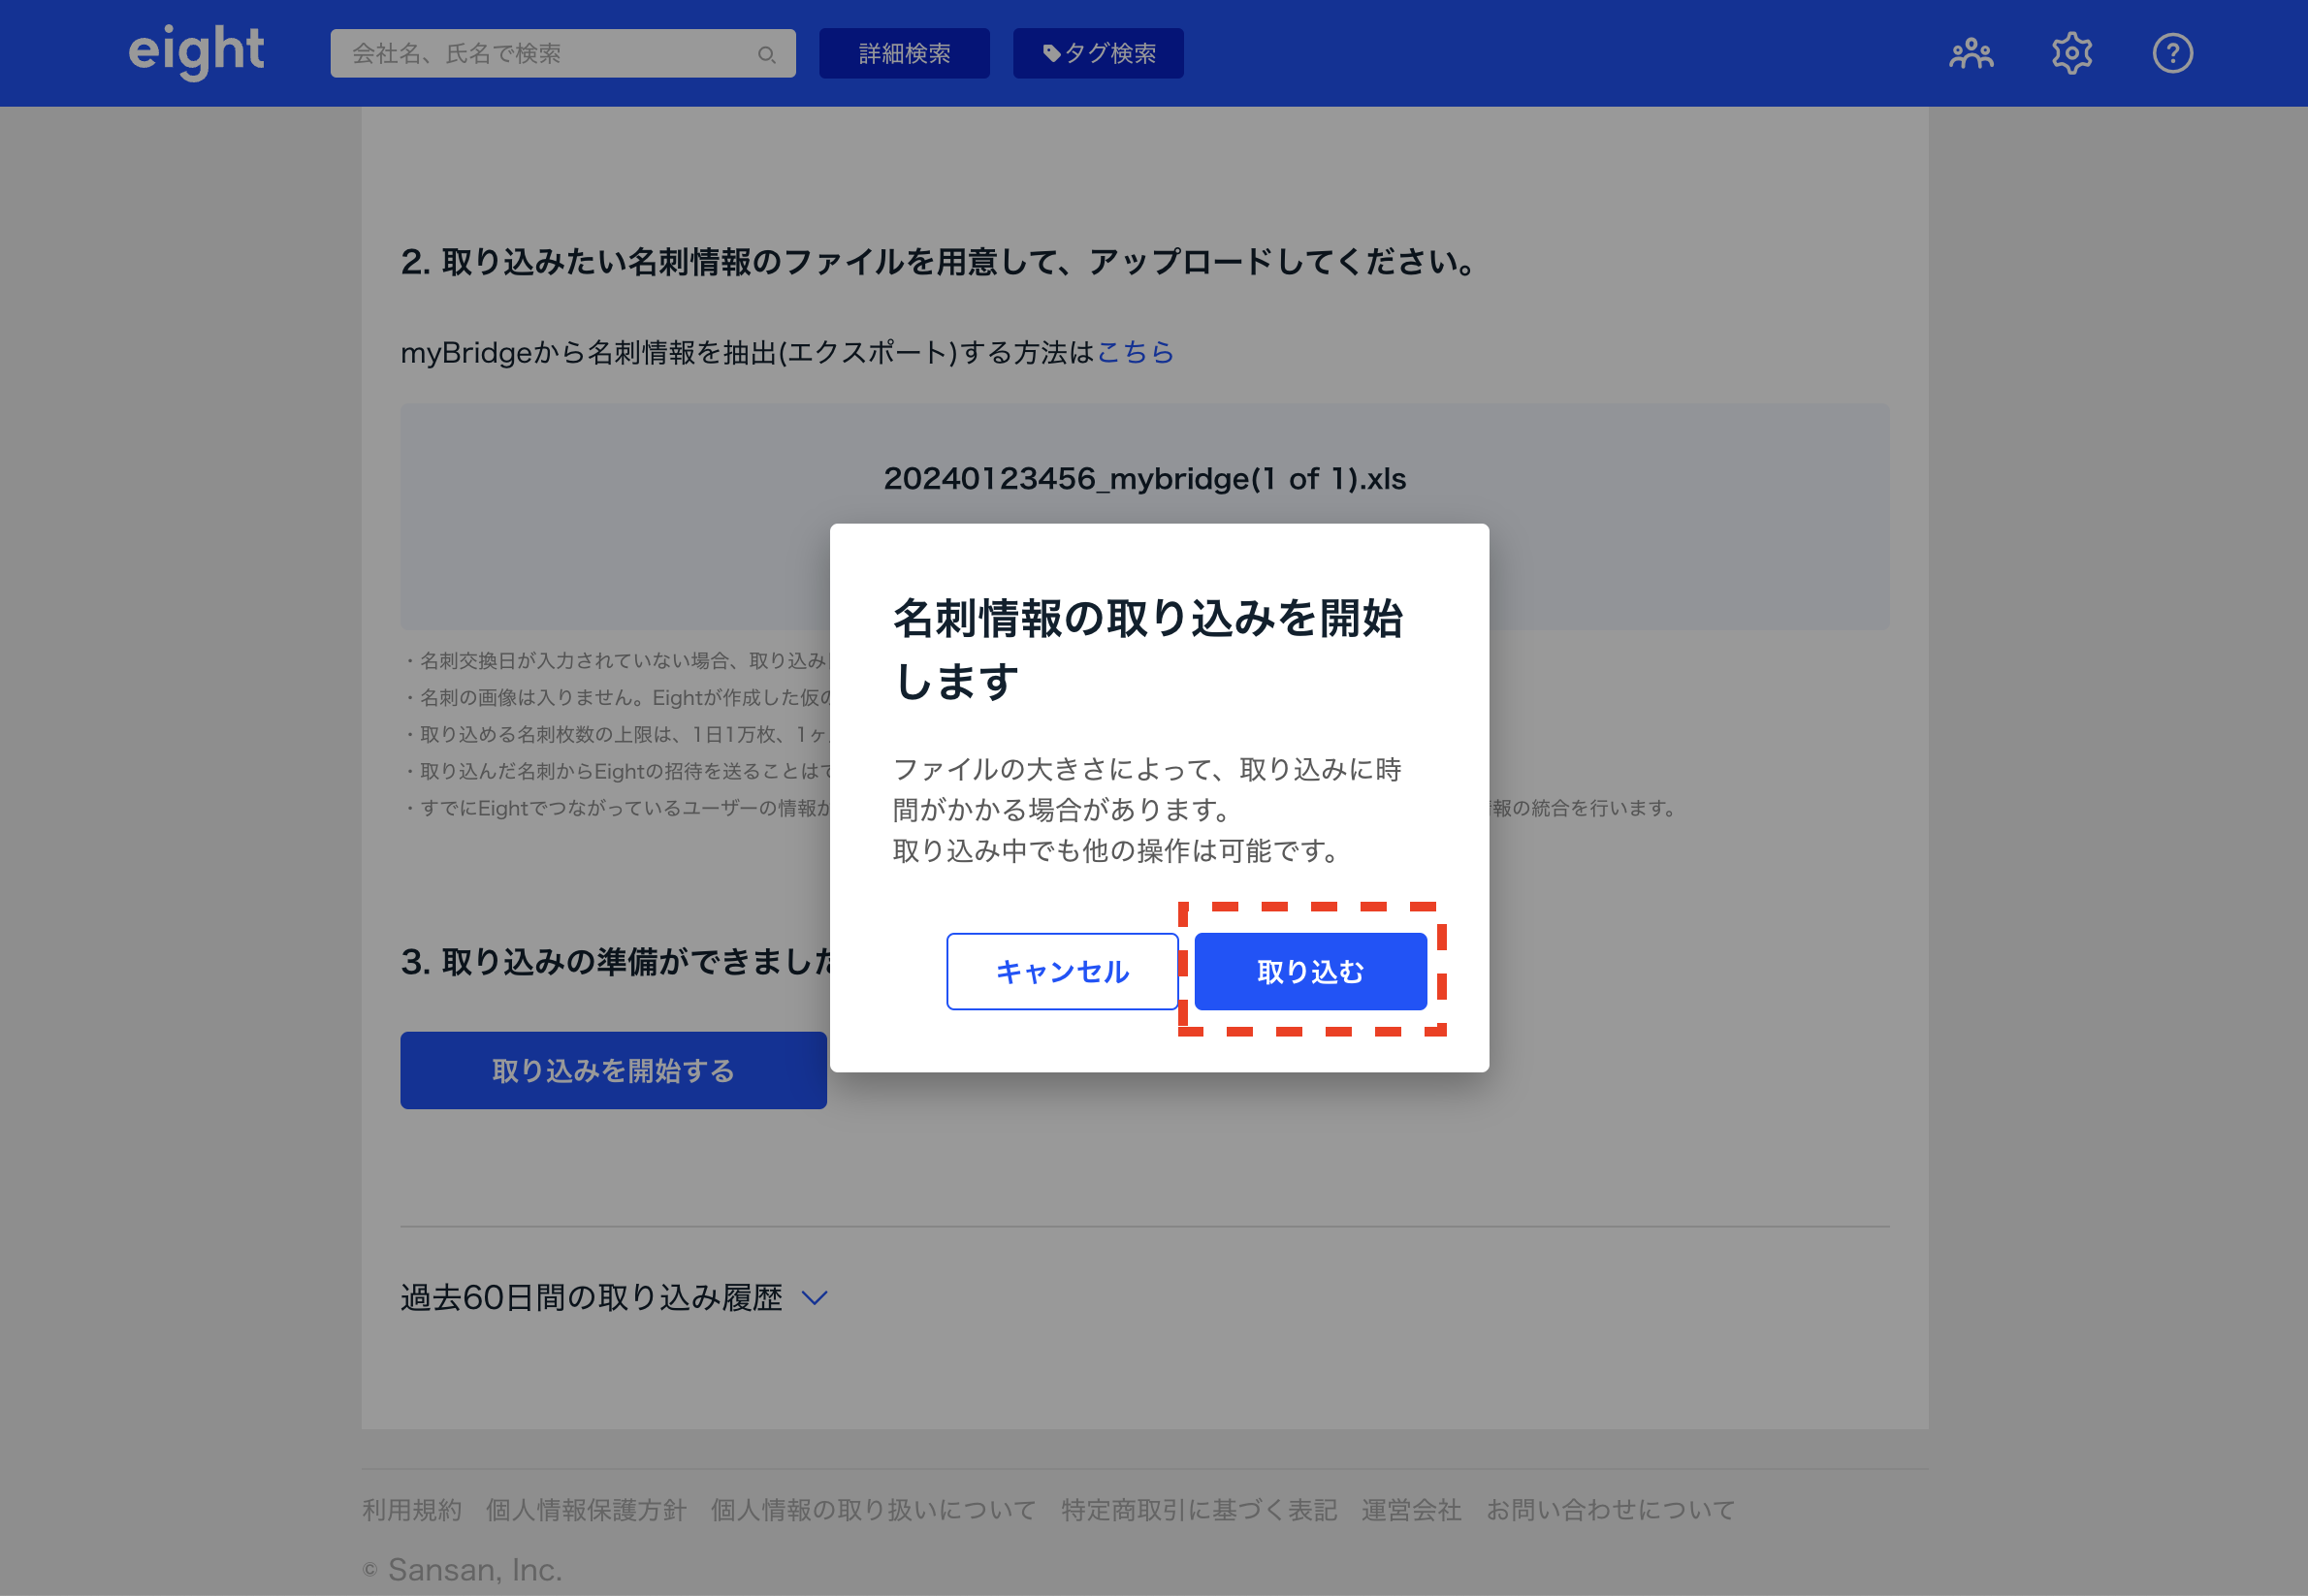Open 個人情報の取り扱いについて footer link
The image size is (2308, 1596).
coord(873,1510)
